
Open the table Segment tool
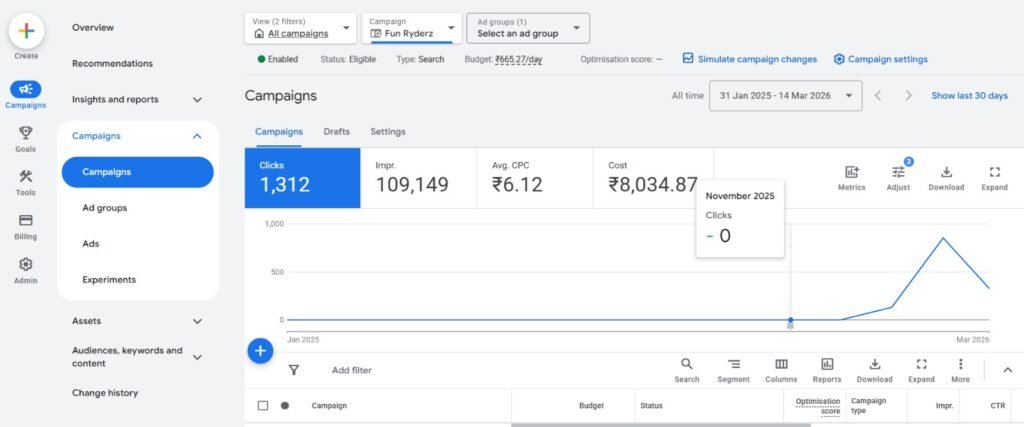733,370
